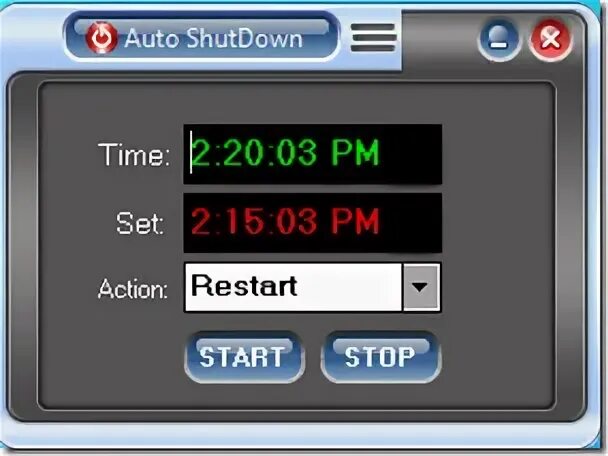The image size is (608, 456).
Task: Click the red power icon in the title
Action: tap(101, 38)
